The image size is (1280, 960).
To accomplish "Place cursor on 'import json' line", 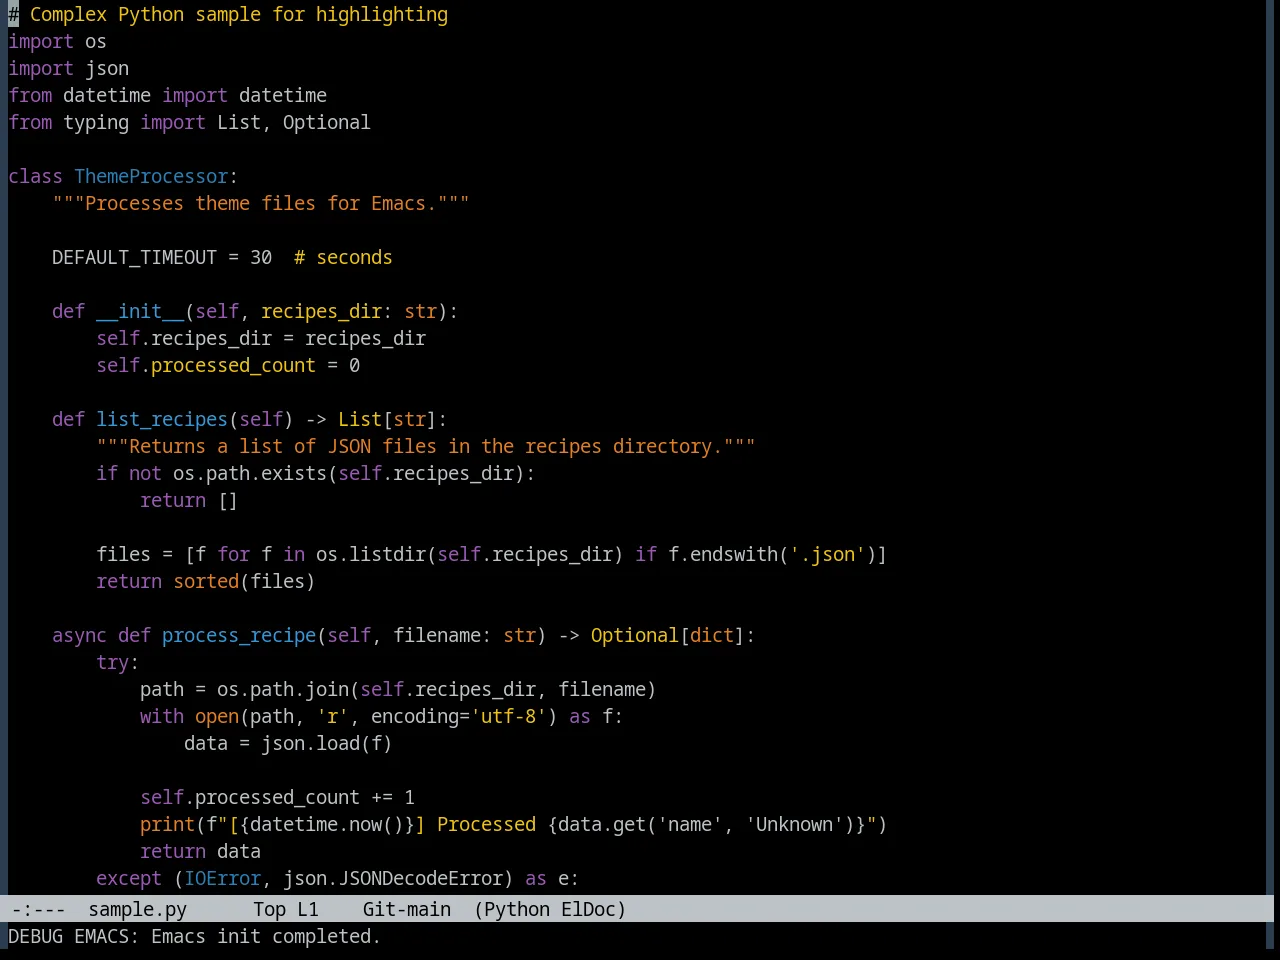I will pyautogui.click(x=68, y=68).
